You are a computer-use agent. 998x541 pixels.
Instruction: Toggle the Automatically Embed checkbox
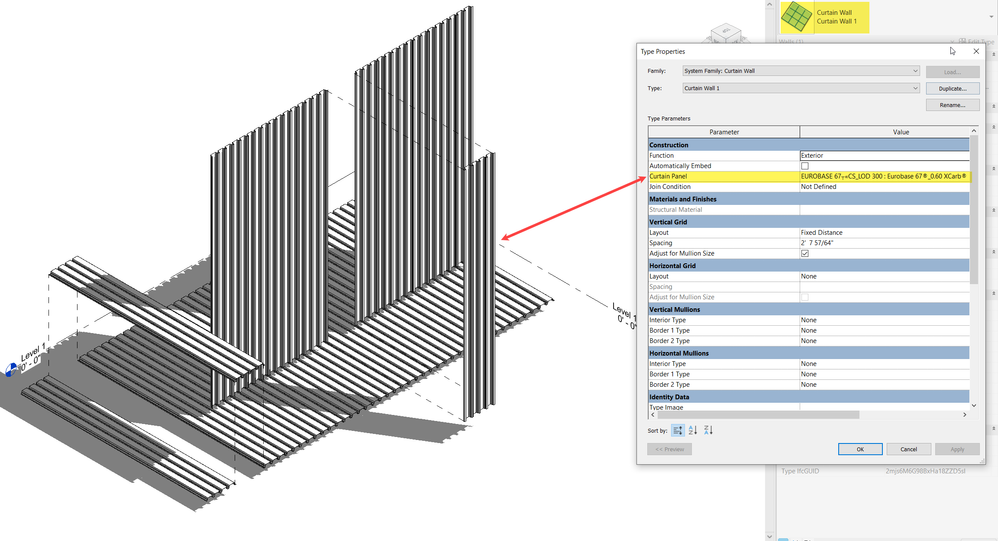805,165
